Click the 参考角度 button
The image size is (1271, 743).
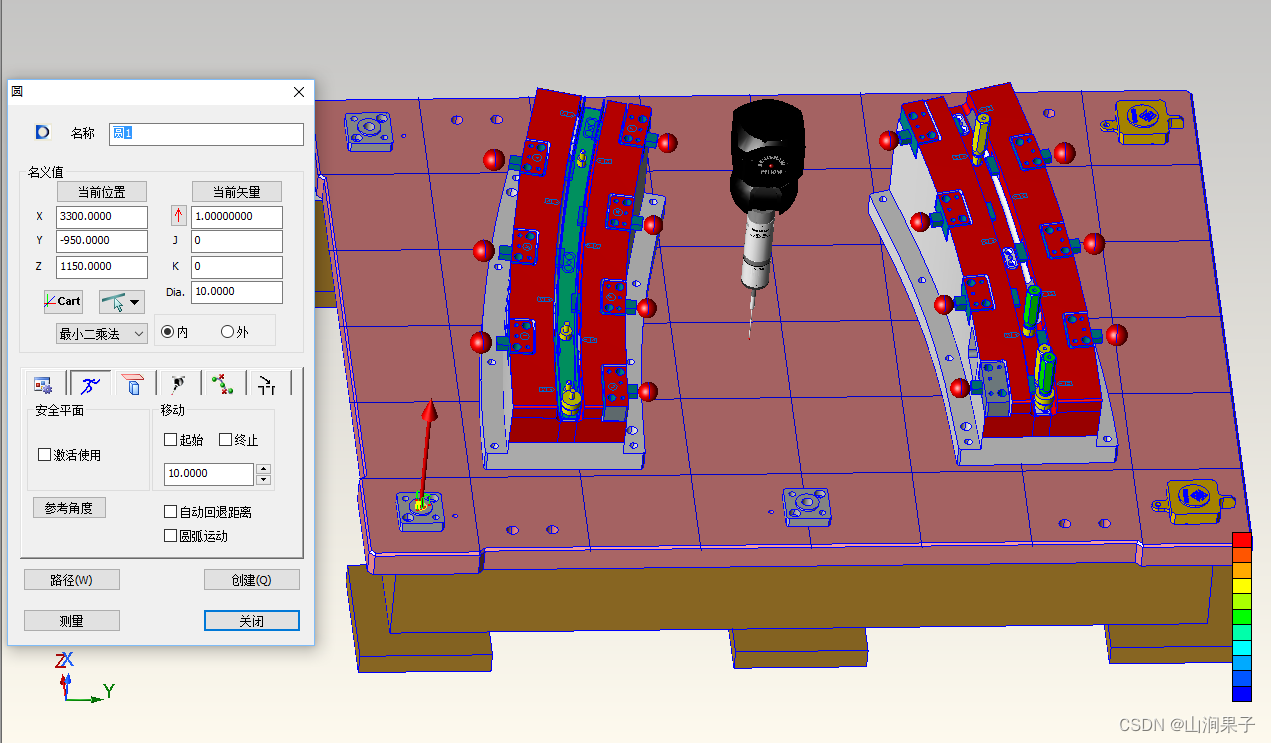[69, 508]
